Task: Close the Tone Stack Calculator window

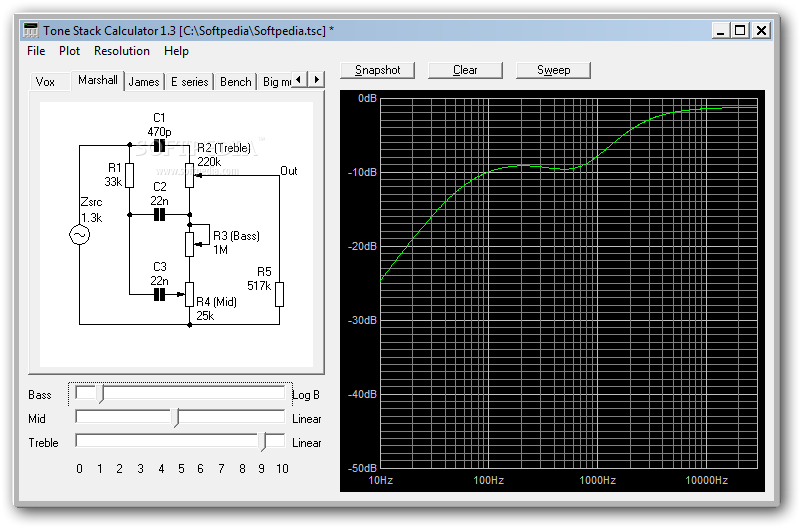Action: coord(761,31)
